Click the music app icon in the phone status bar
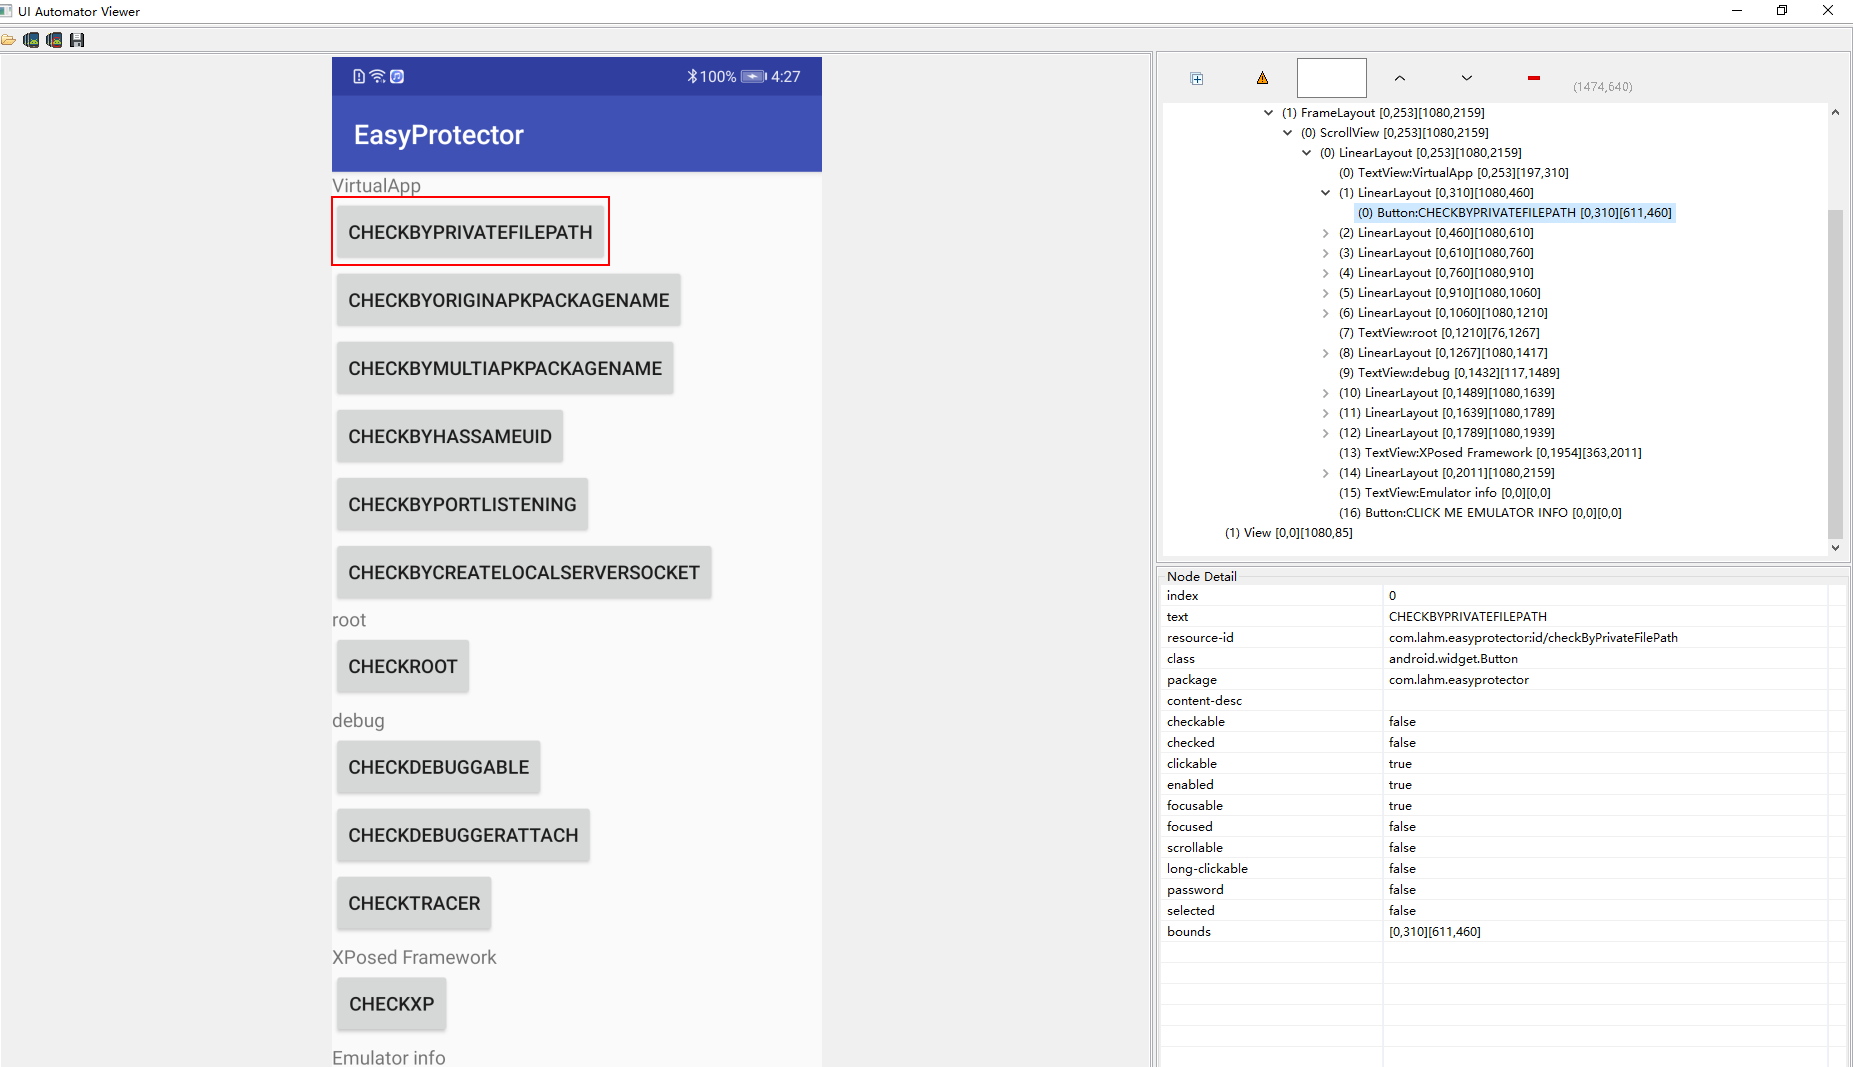This screenshot has height=1067, width=1853. (x=397, y=76)
